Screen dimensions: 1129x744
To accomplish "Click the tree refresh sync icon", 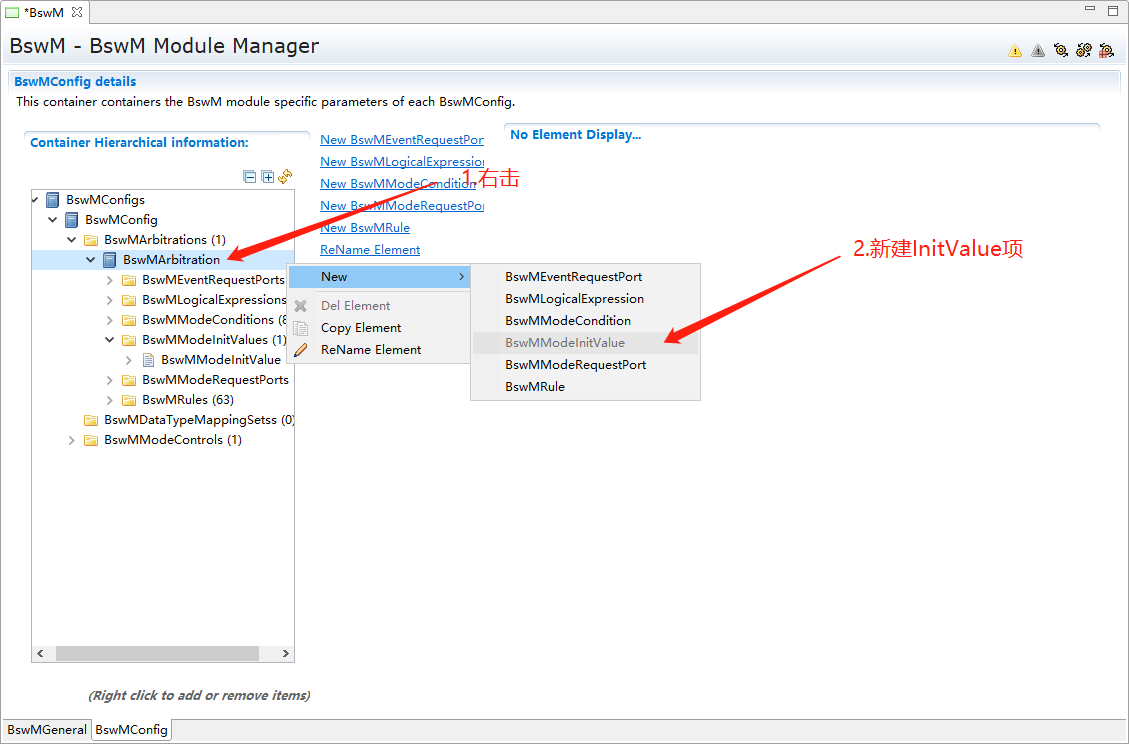I will 285,177.
